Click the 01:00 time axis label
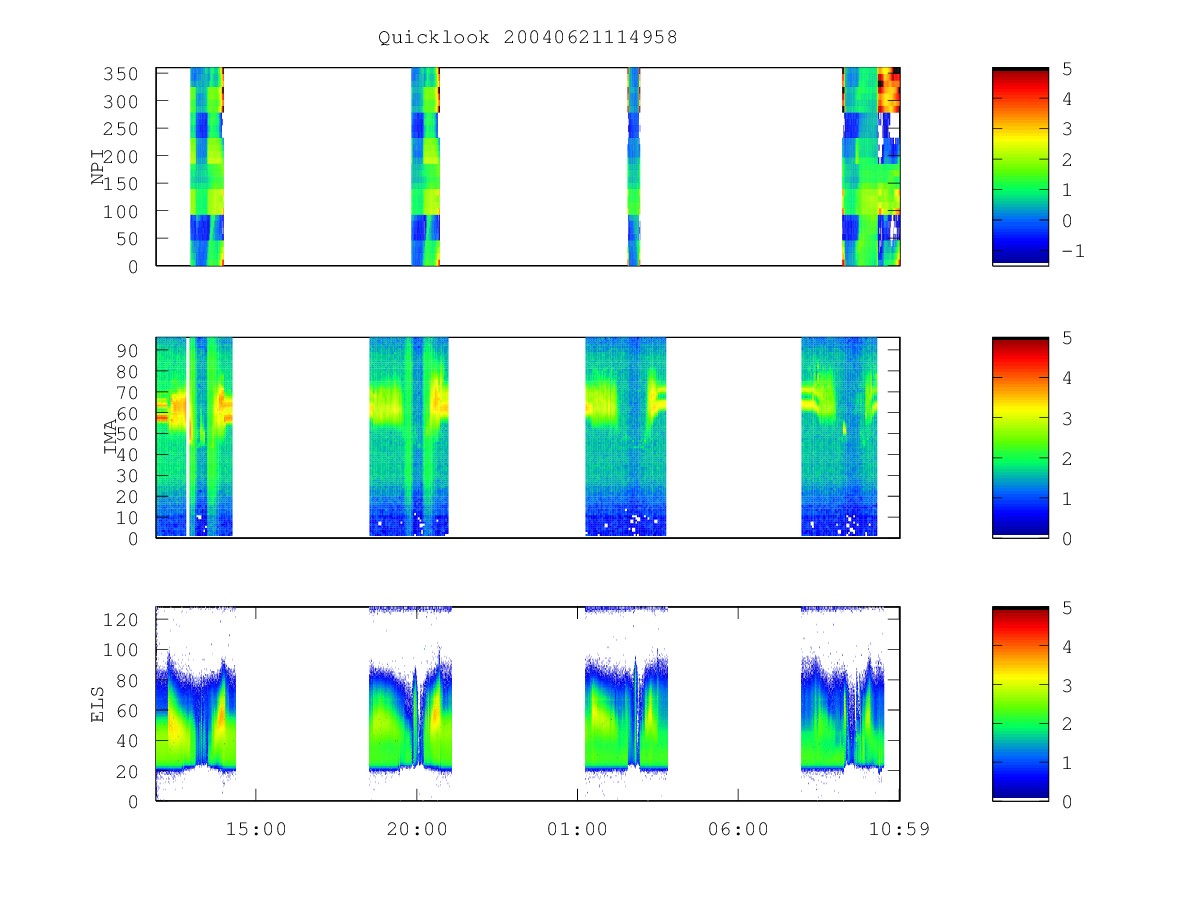1200x900 pixels. coord(578,829)
